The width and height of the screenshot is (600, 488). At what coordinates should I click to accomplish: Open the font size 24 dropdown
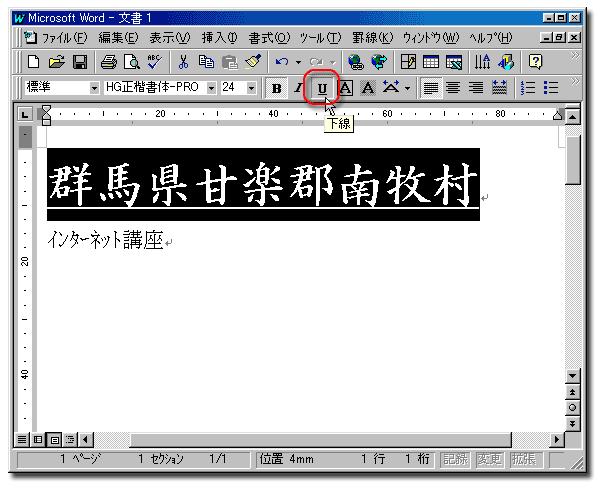251,88
